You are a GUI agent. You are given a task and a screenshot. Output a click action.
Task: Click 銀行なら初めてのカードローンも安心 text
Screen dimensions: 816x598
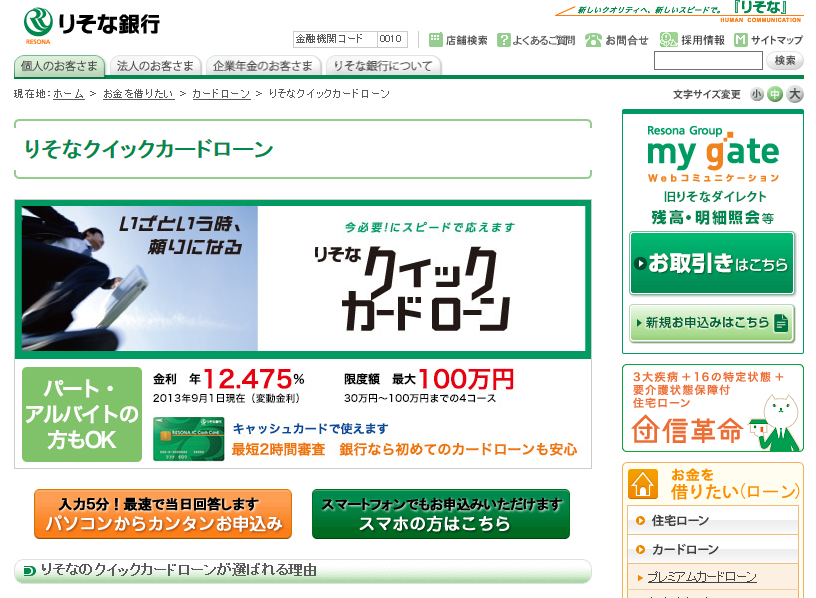[458, 449]
